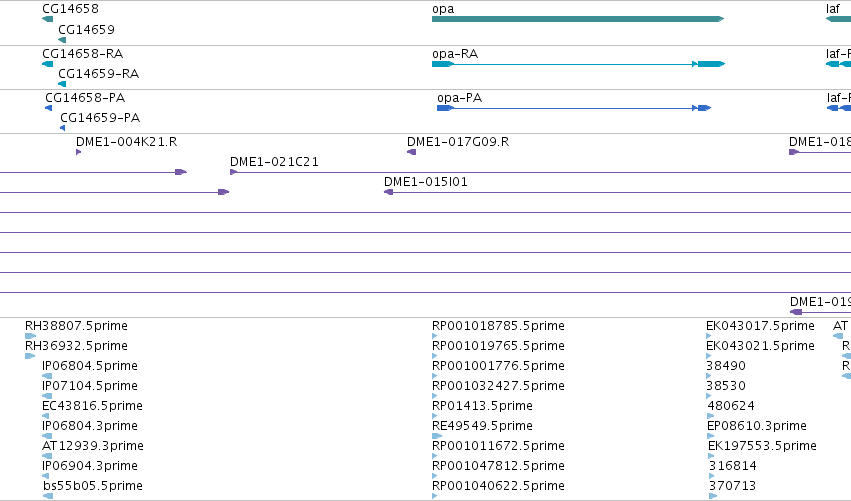Image resolution: width=851 pixels, height=501 pixels.
Task: Select the EP08610.3prime feature label
Action: [757, 426]
